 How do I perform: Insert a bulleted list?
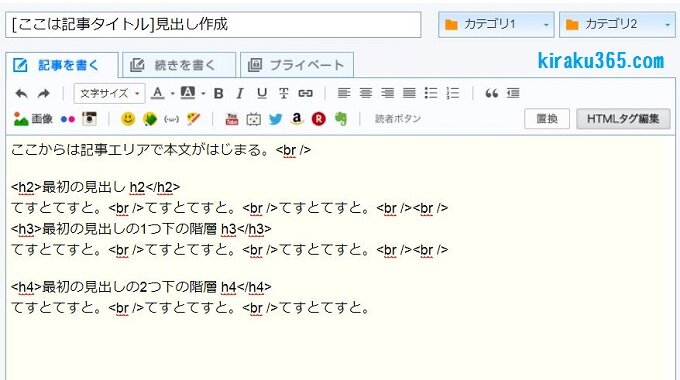point(431,93)
